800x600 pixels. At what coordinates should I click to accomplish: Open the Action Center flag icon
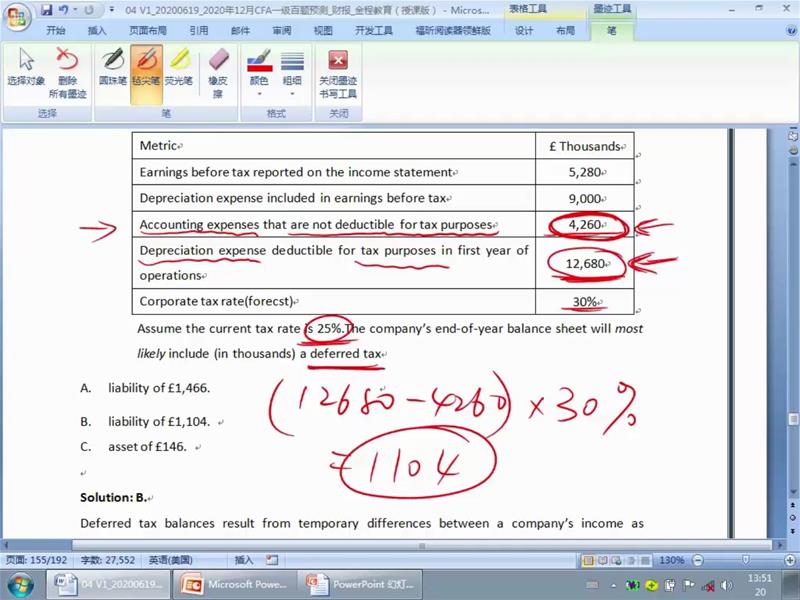click(x=688, y=585)
